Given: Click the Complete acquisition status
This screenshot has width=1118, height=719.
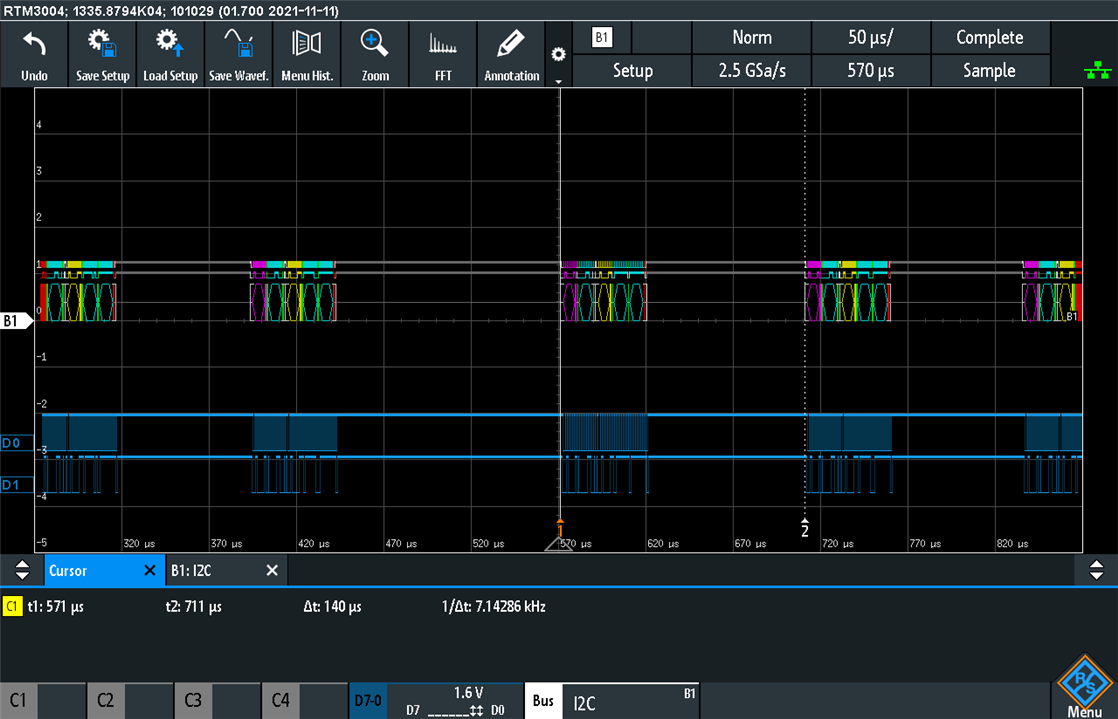Looking at the screenshot, I should tap(990, 37).
